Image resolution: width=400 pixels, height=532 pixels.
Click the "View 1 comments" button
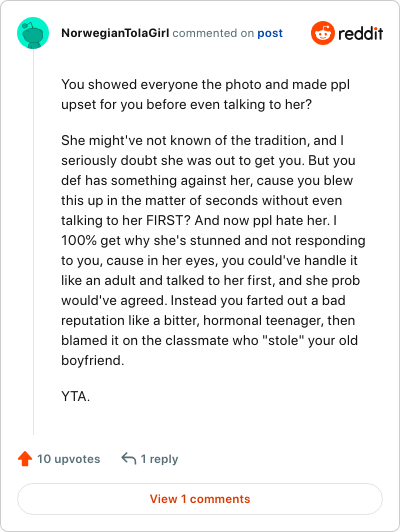pyautogui.click(x=200, y=499)
